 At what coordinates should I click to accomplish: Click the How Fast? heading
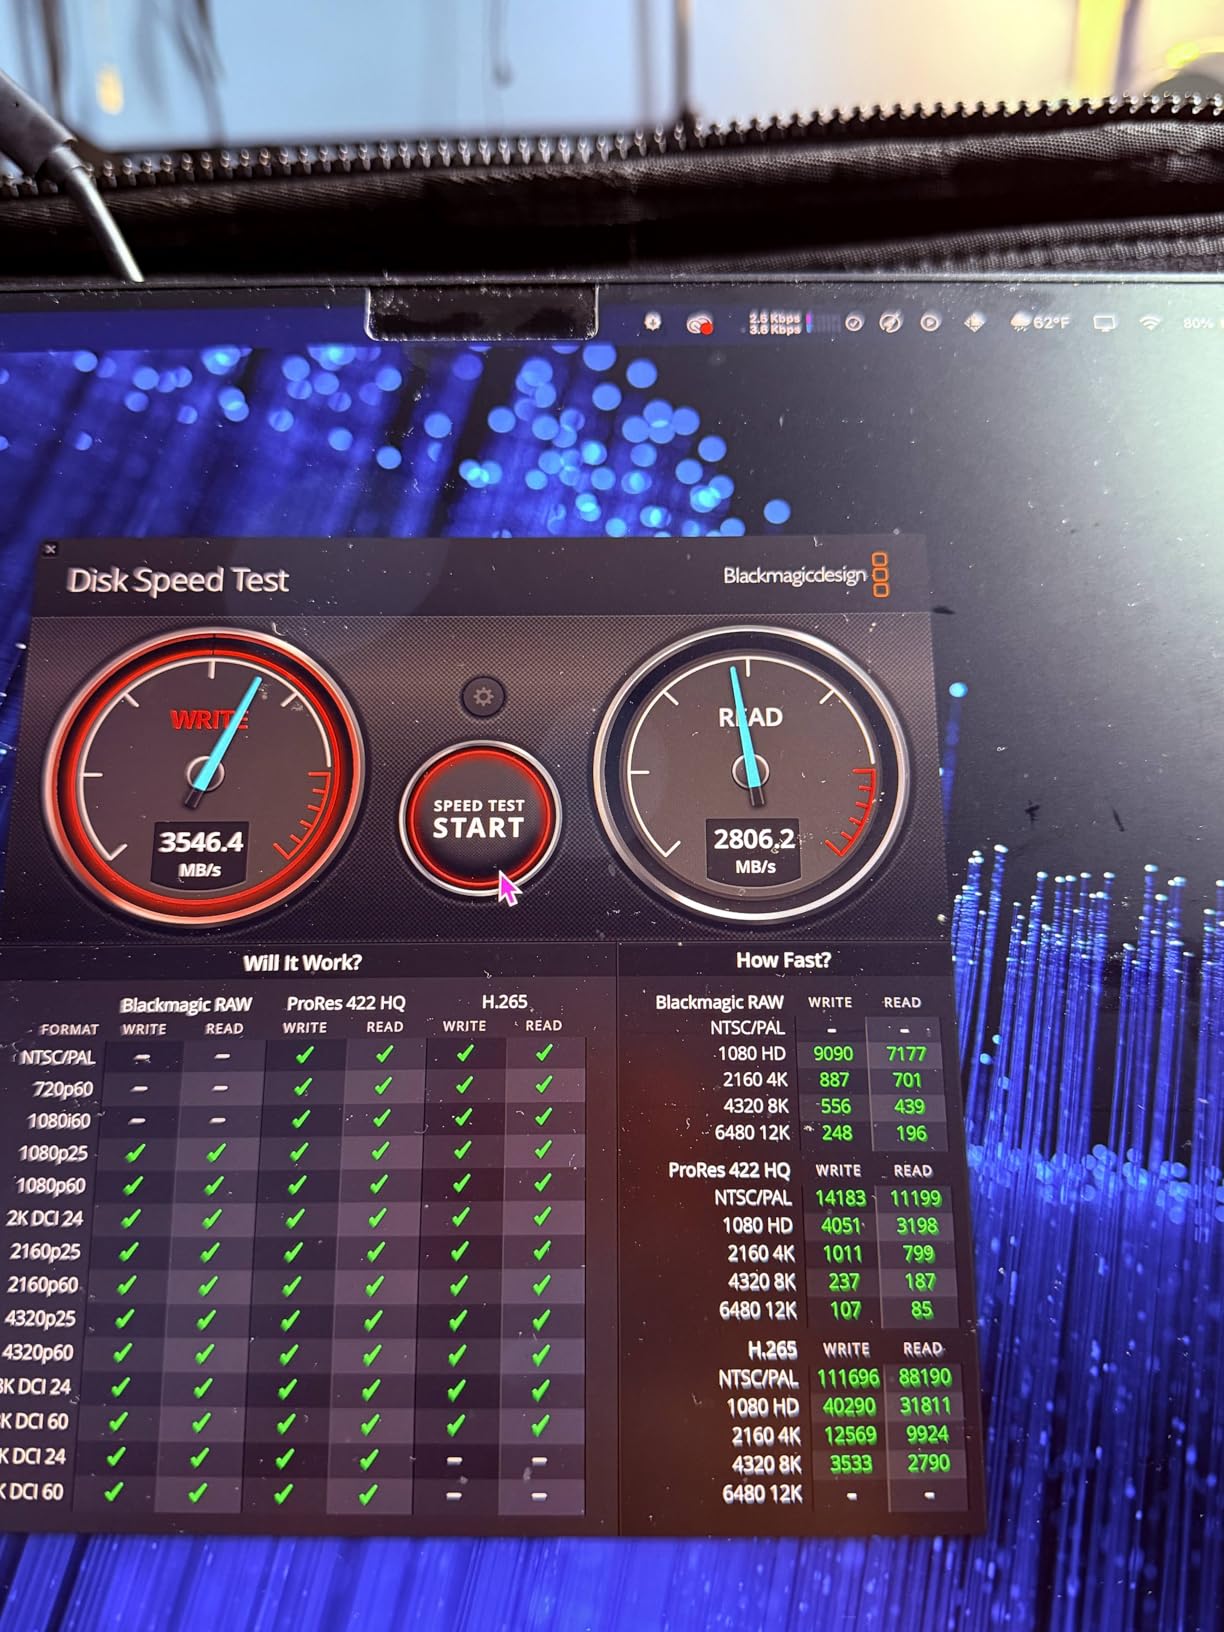pos(783,960)
